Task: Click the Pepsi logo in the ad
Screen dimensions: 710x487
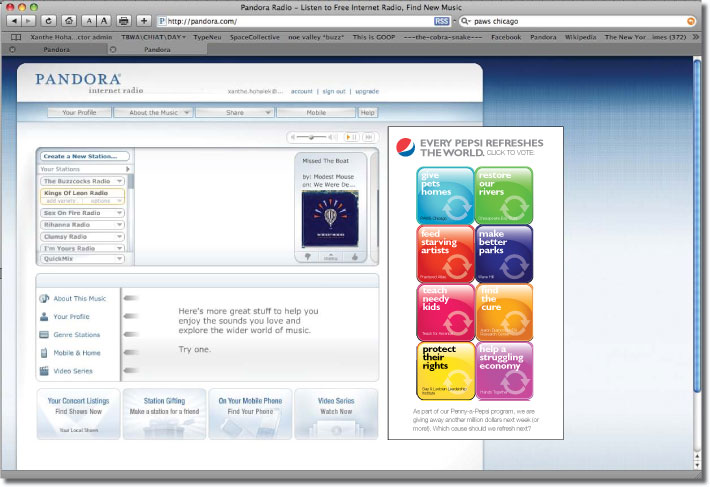Action: click(405, 147)
